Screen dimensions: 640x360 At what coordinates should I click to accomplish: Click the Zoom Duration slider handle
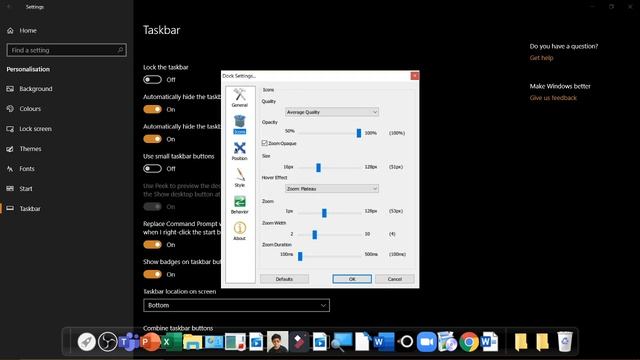point(300,256)
